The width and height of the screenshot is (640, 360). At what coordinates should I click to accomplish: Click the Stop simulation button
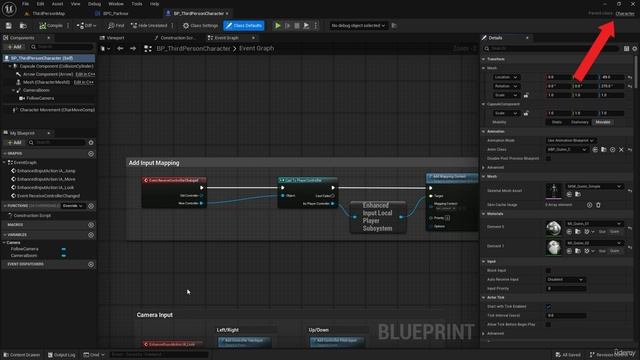(297, 26)
